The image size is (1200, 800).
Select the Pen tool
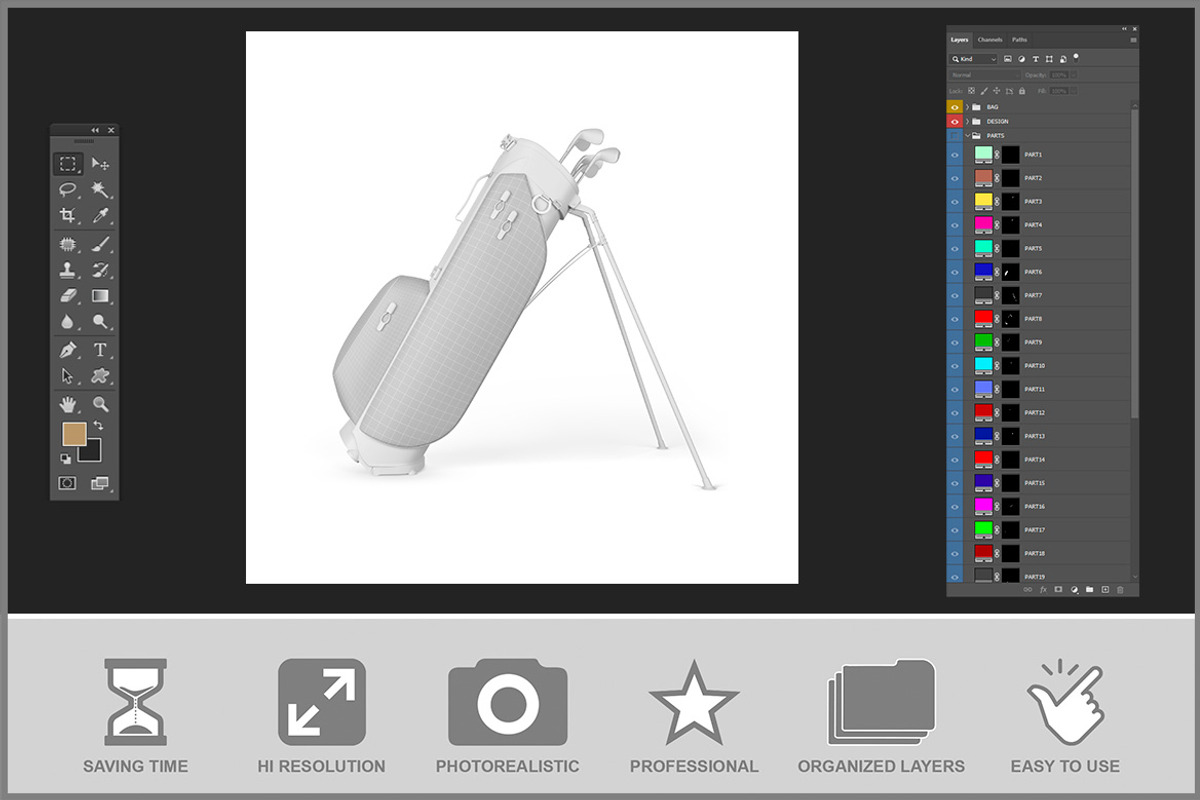pyautogui.click(x=68, y=350)
